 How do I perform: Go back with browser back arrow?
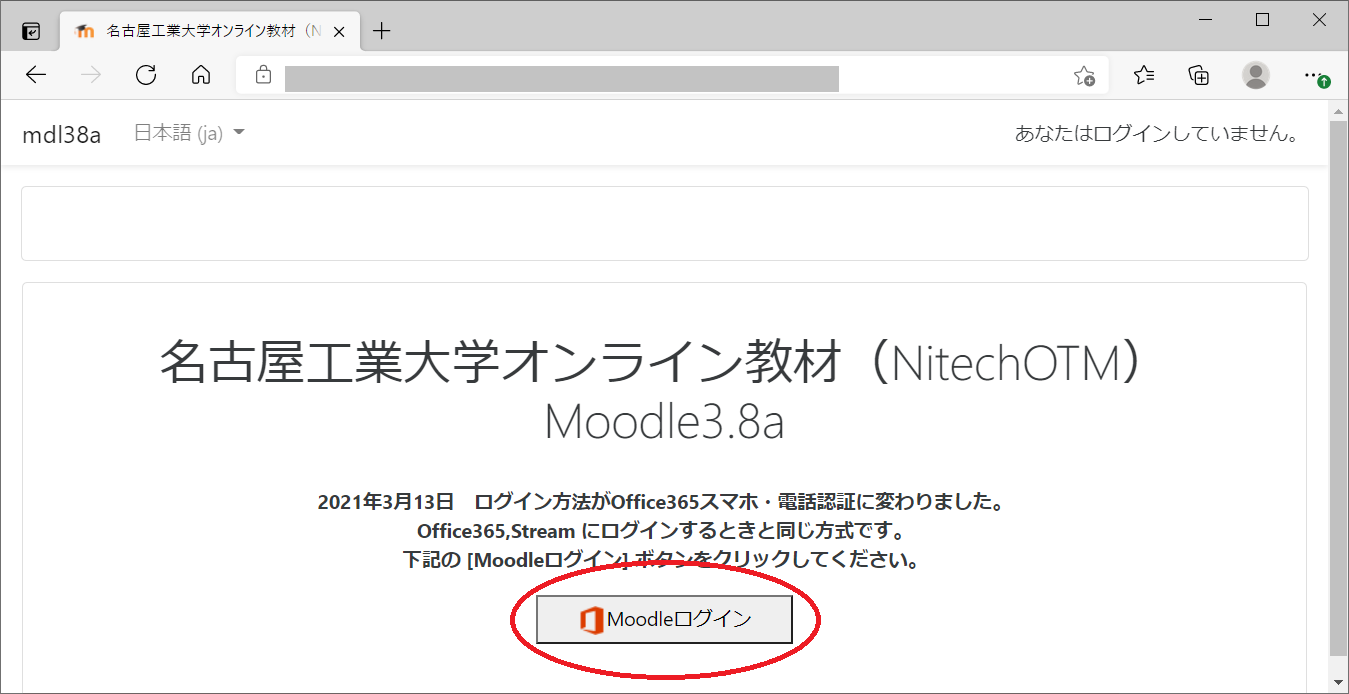pyautogui.click(x=36, y=75)
